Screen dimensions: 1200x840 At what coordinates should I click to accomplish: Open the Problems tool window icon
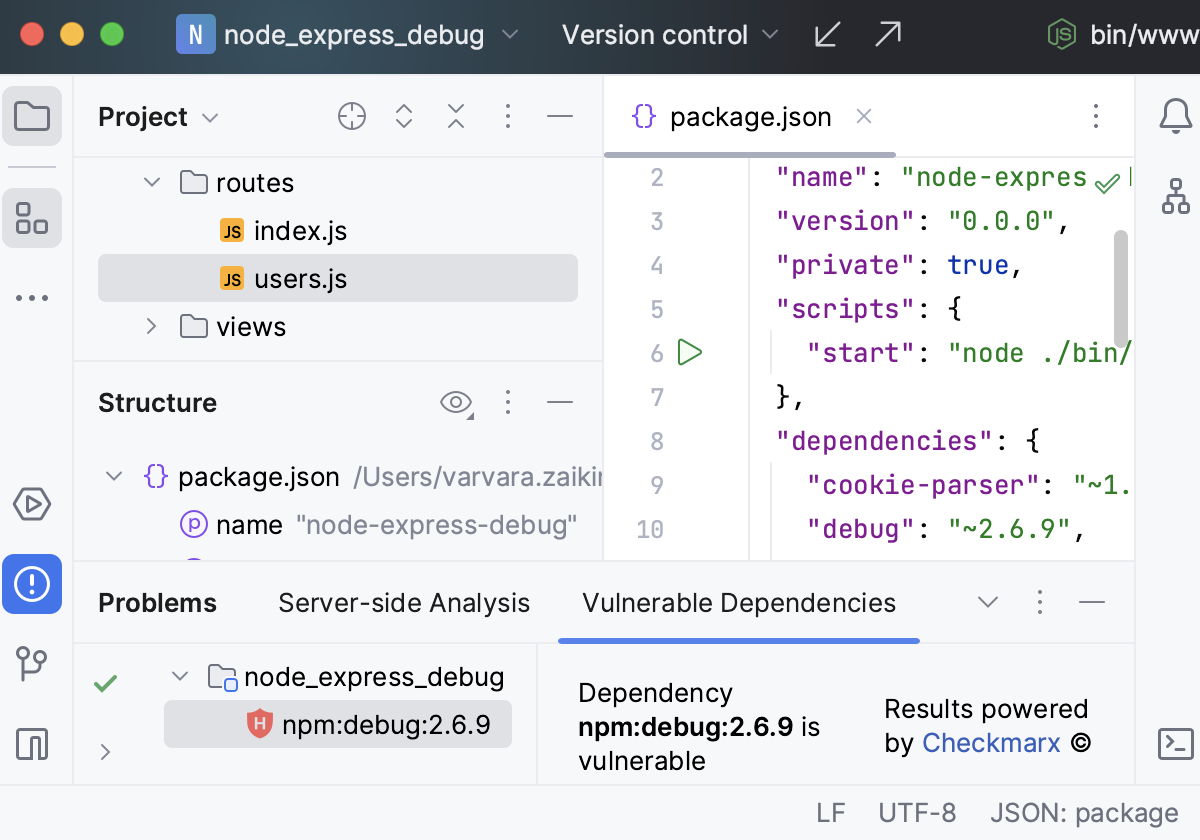pyautogui.click(x=32, y=583)
